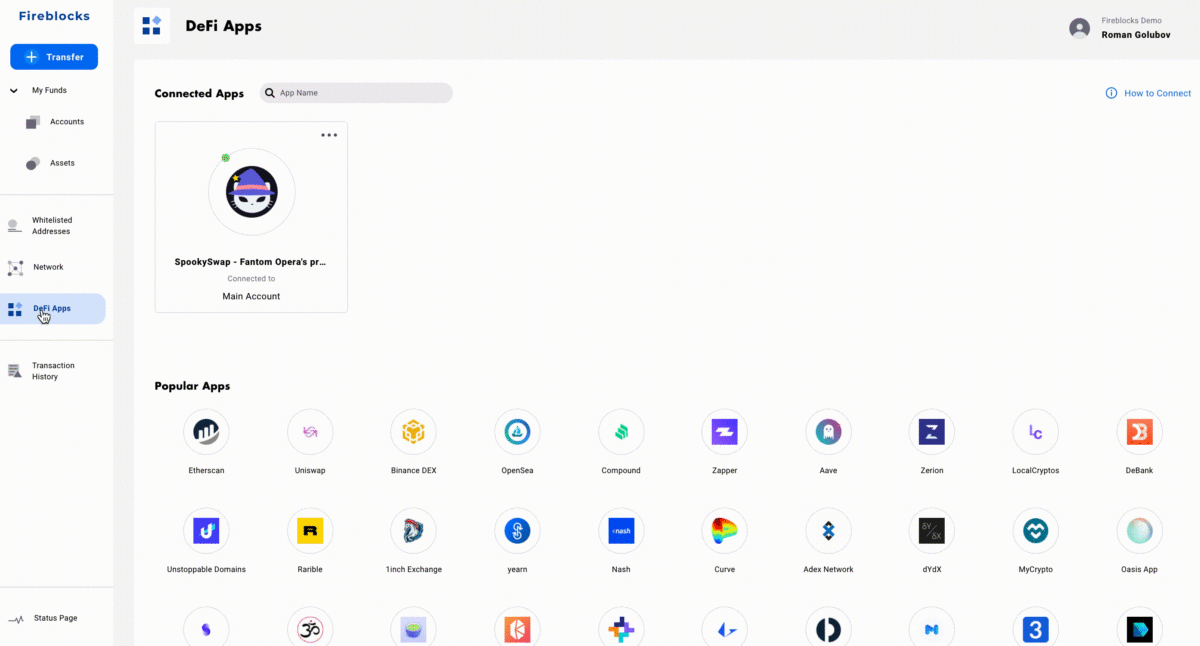Open the Aave app icon
1200x646 pixels.
(x=828, y=432)
